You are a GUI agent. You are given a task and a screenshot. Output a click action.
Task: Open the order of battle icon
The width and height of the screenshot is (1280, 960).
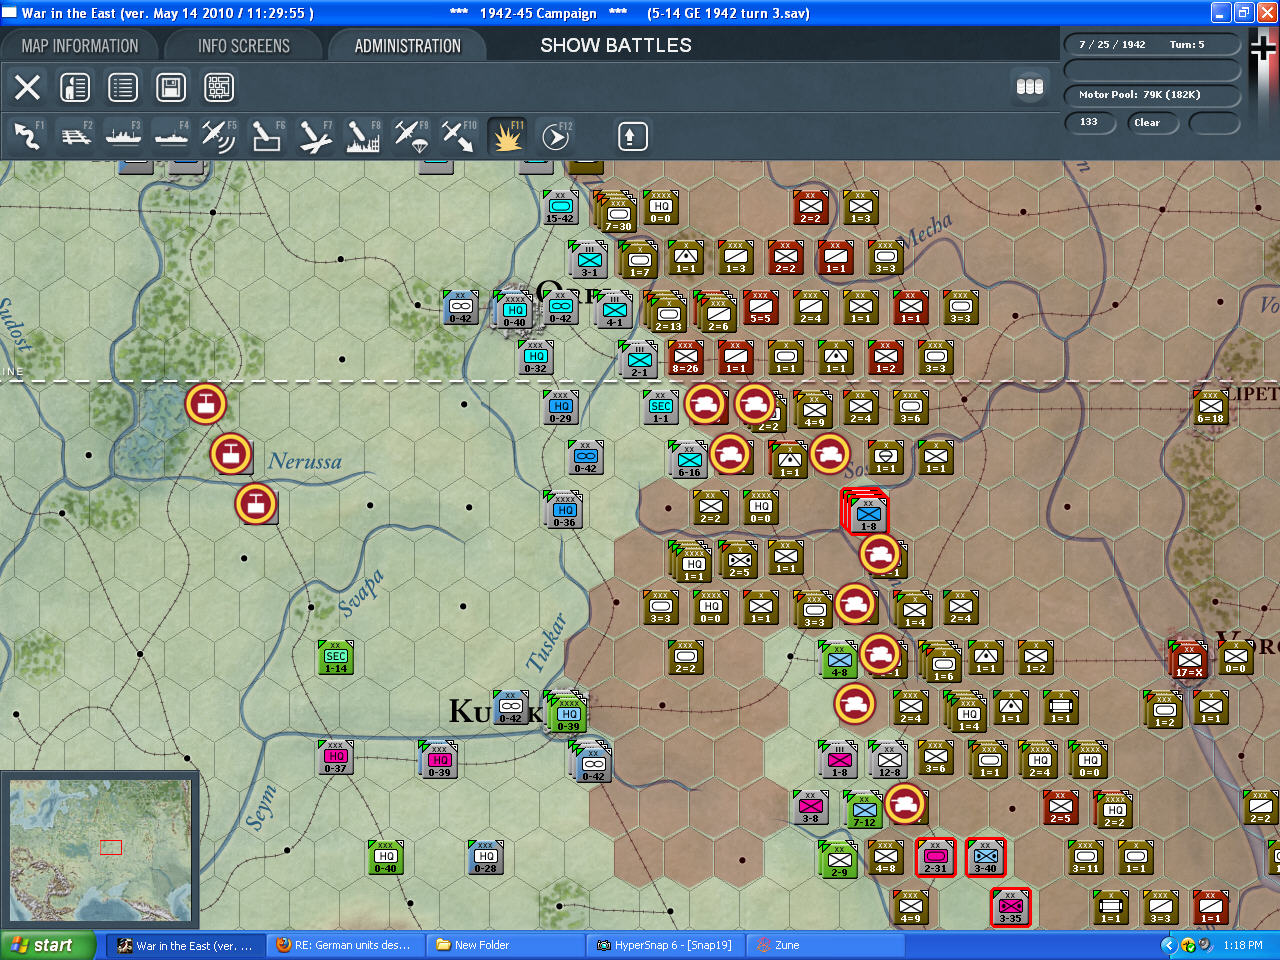click(75, 87)
